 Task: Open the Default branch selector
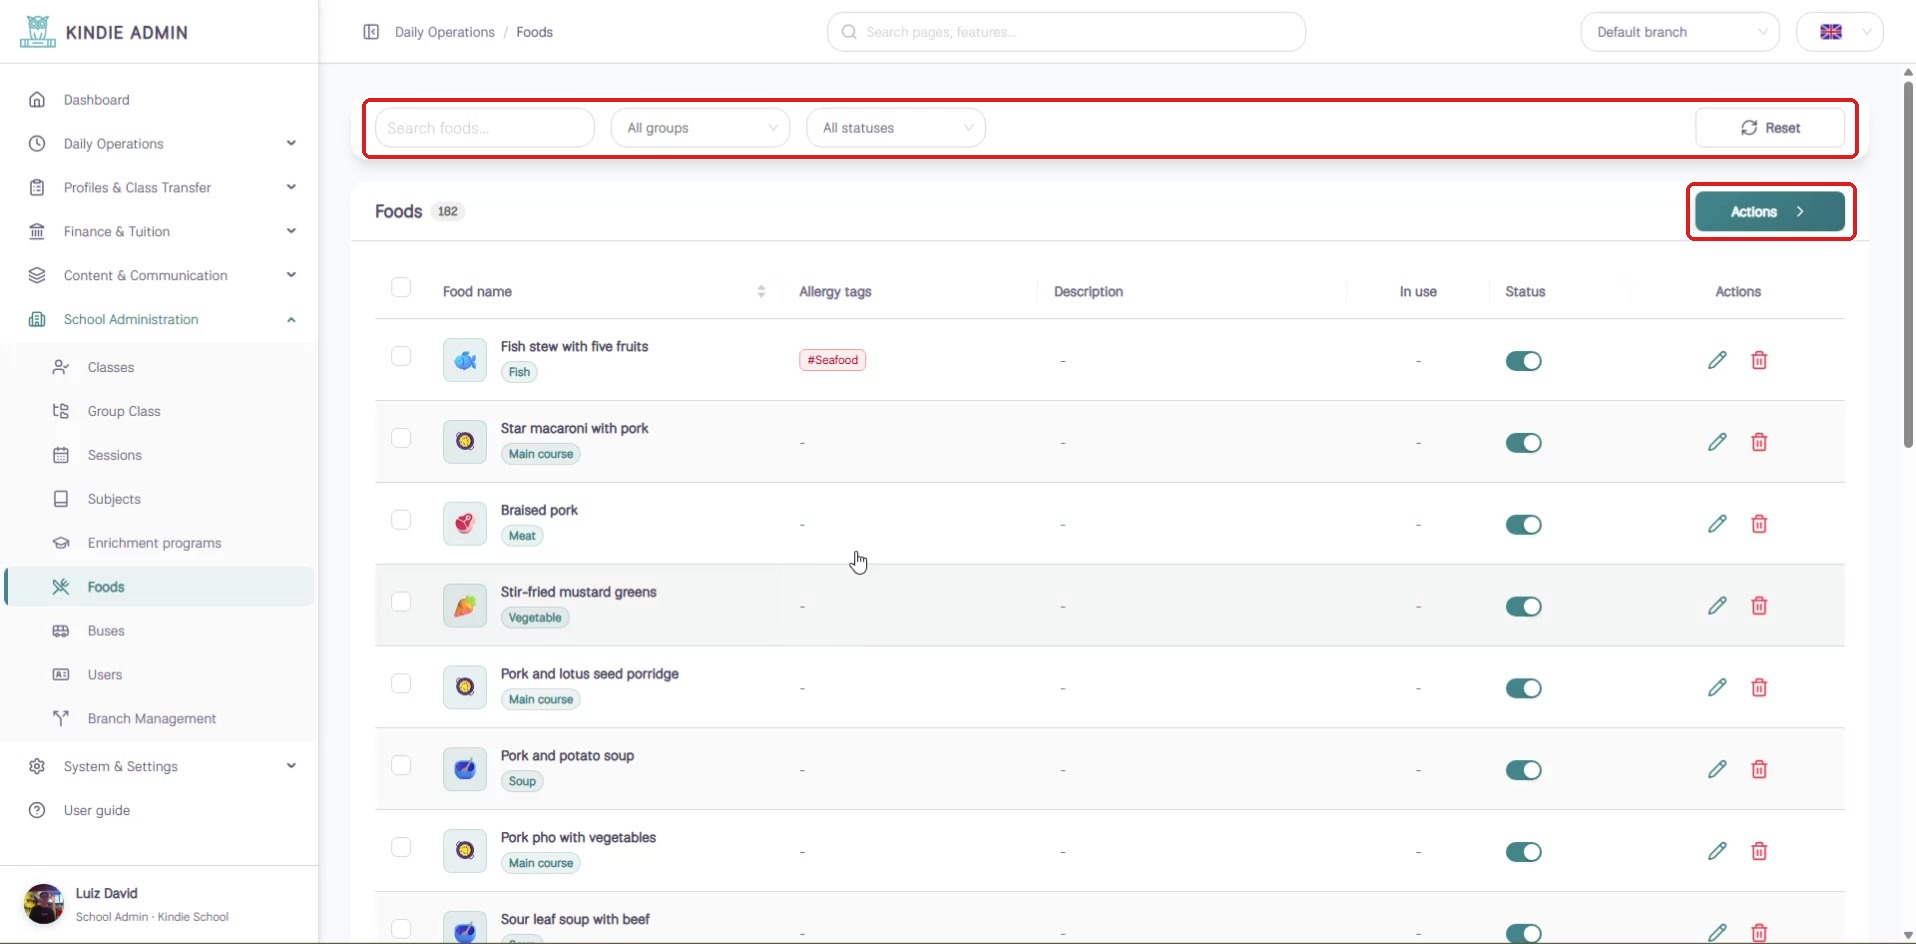point(1680,32)
